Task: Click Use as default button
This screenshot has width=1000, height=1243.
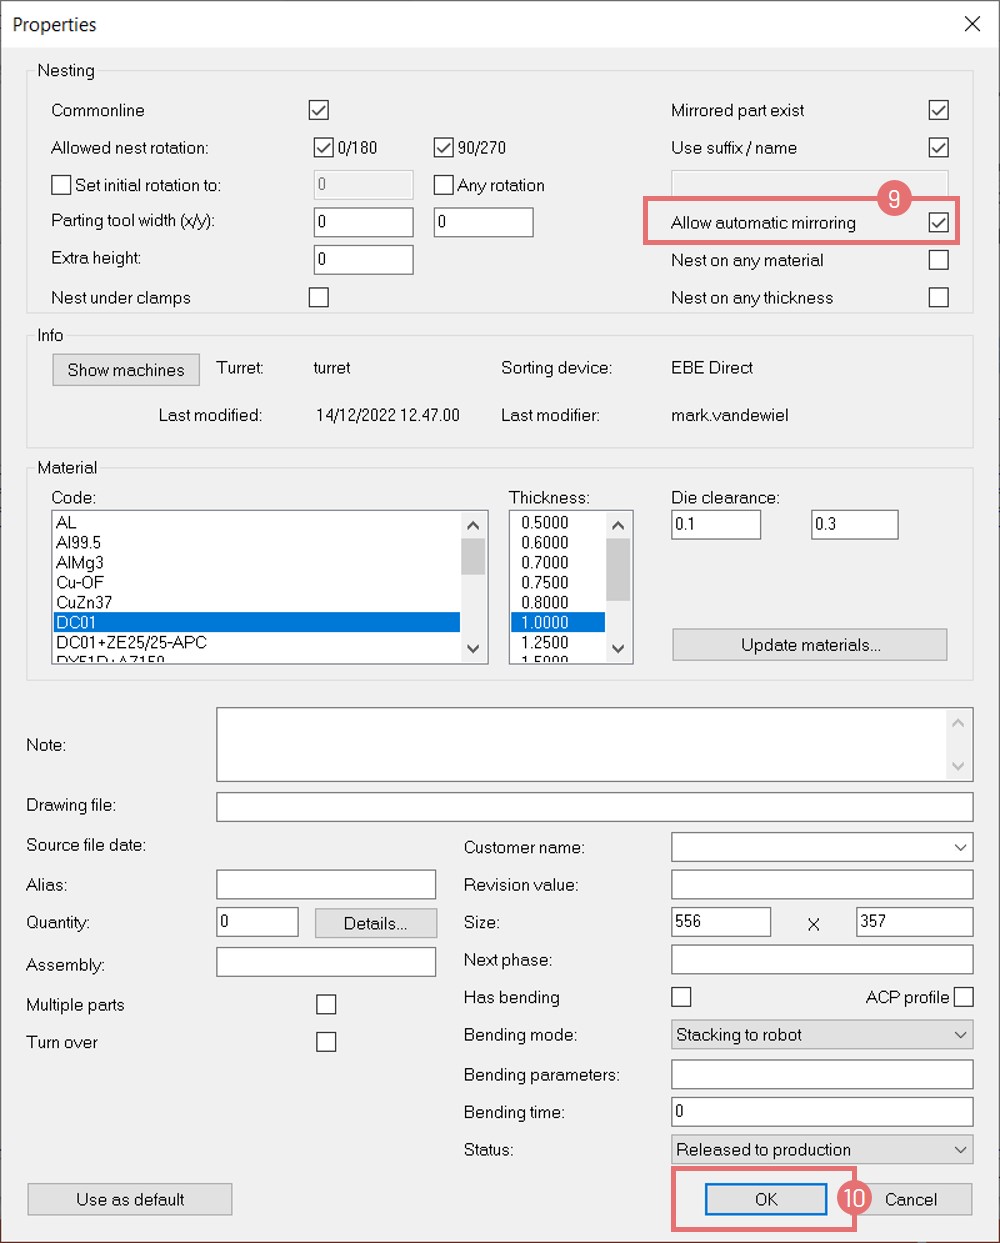Action: coord(130,1199)
